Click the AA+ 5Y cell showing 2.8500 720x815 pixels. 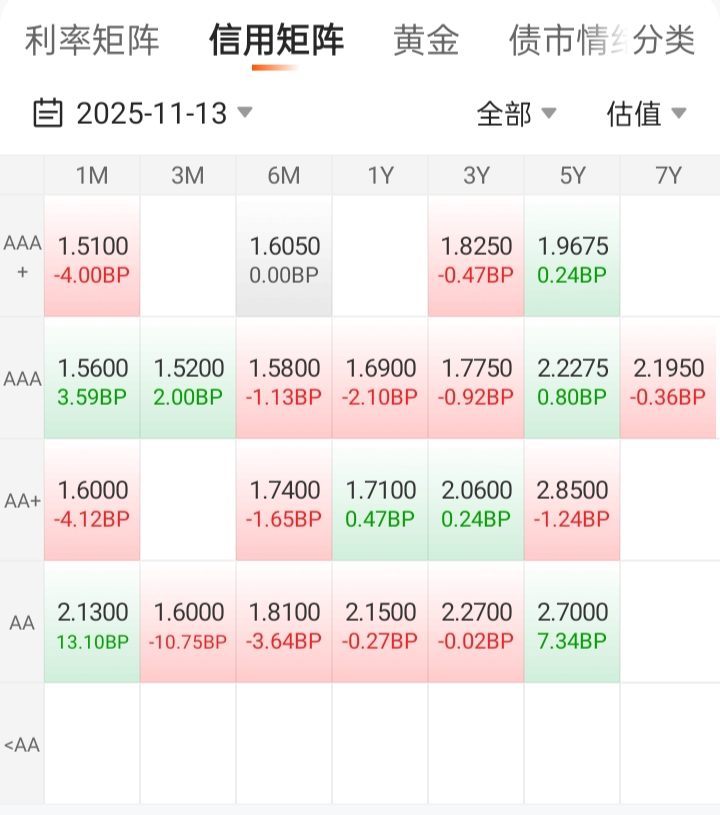[x=572, y=502]
